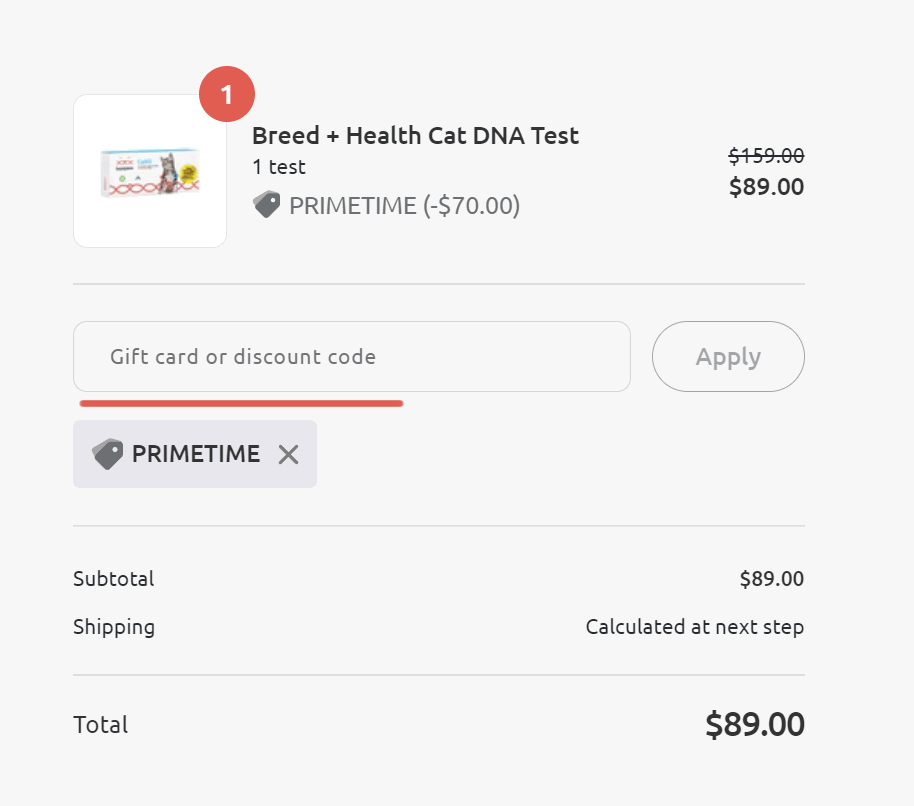Click the Shipping label
This screenshot has width=914, height=806.
114,627
